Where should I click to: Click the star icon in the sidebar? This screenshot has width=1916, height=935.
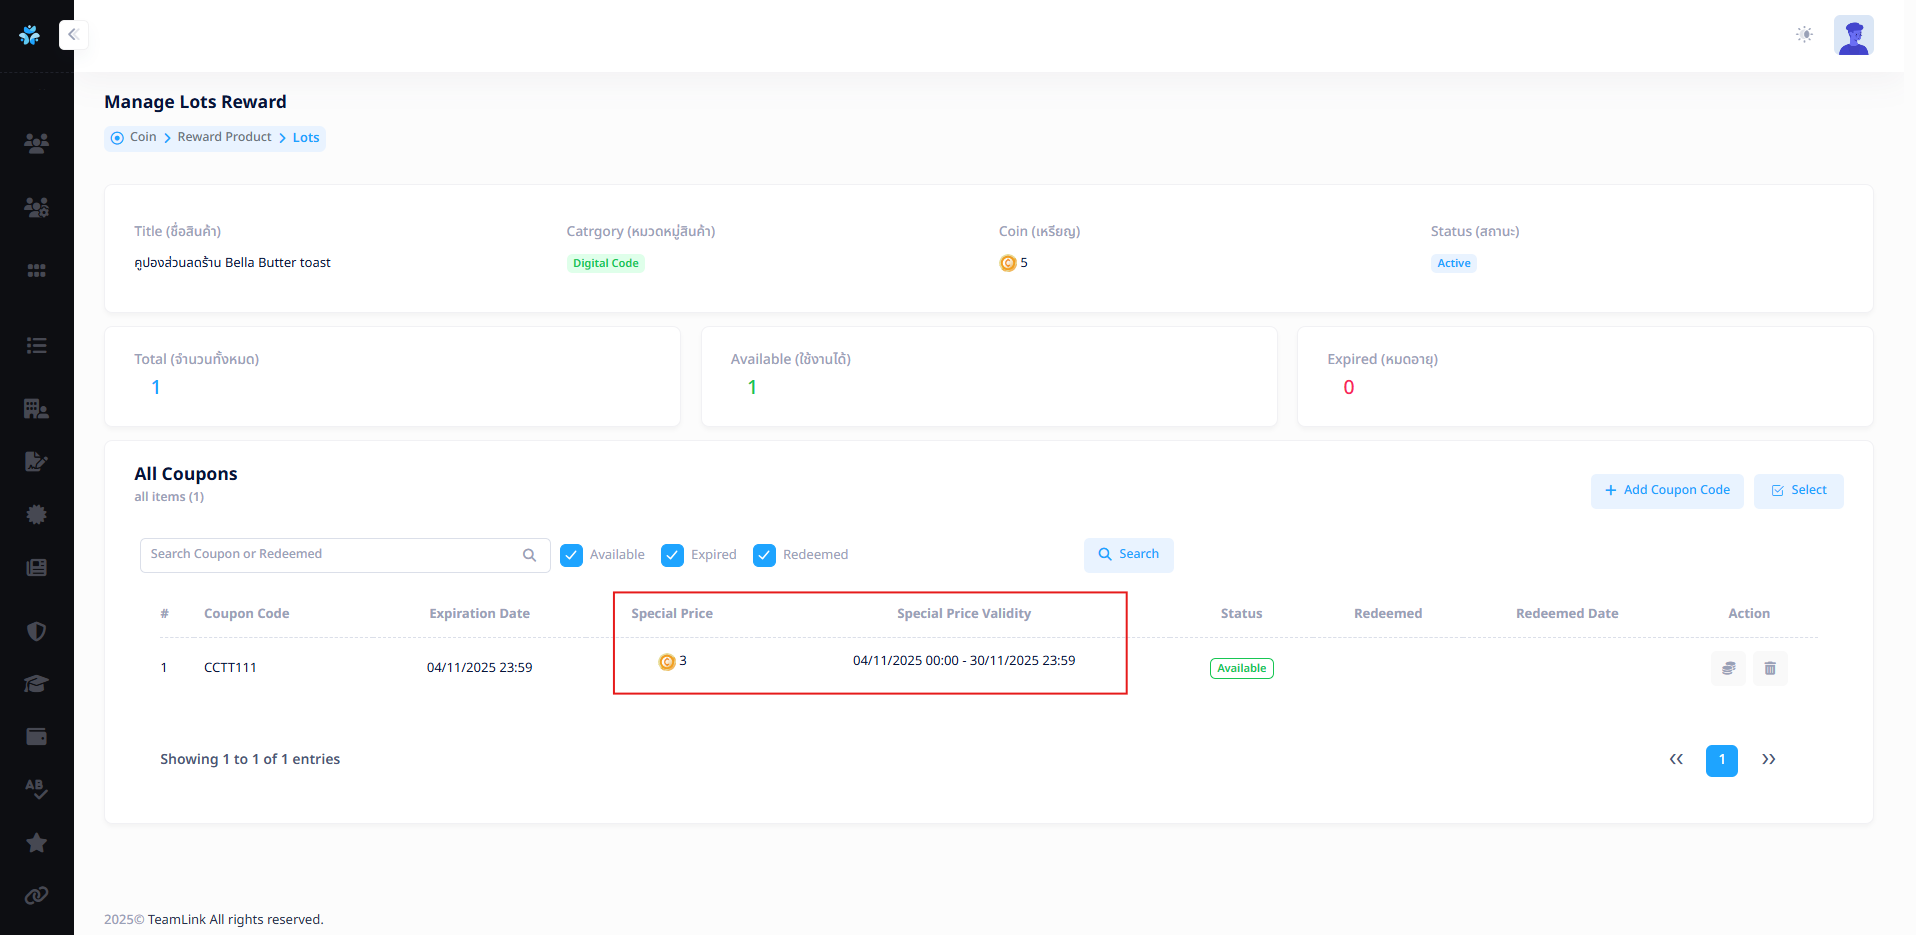click(36, 843)
